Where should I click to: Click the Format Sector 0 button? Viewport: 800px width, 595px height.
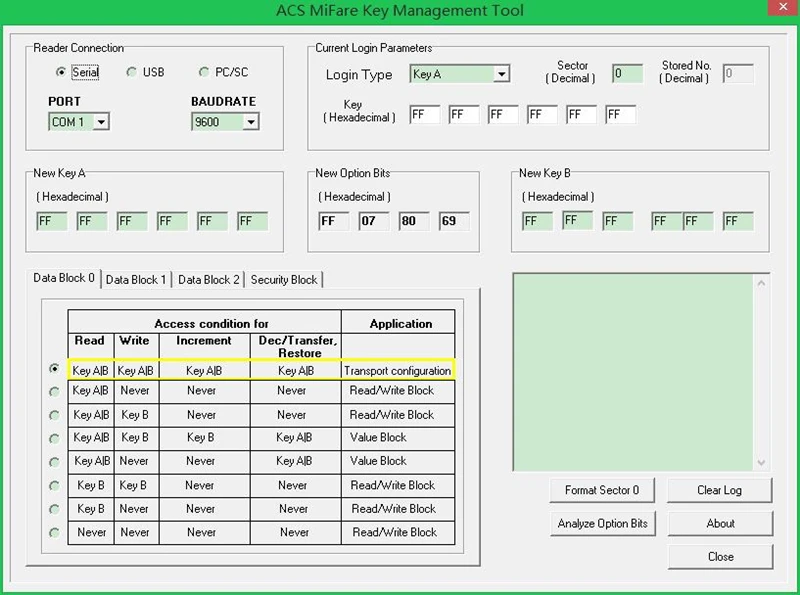(x=602, y=490)
